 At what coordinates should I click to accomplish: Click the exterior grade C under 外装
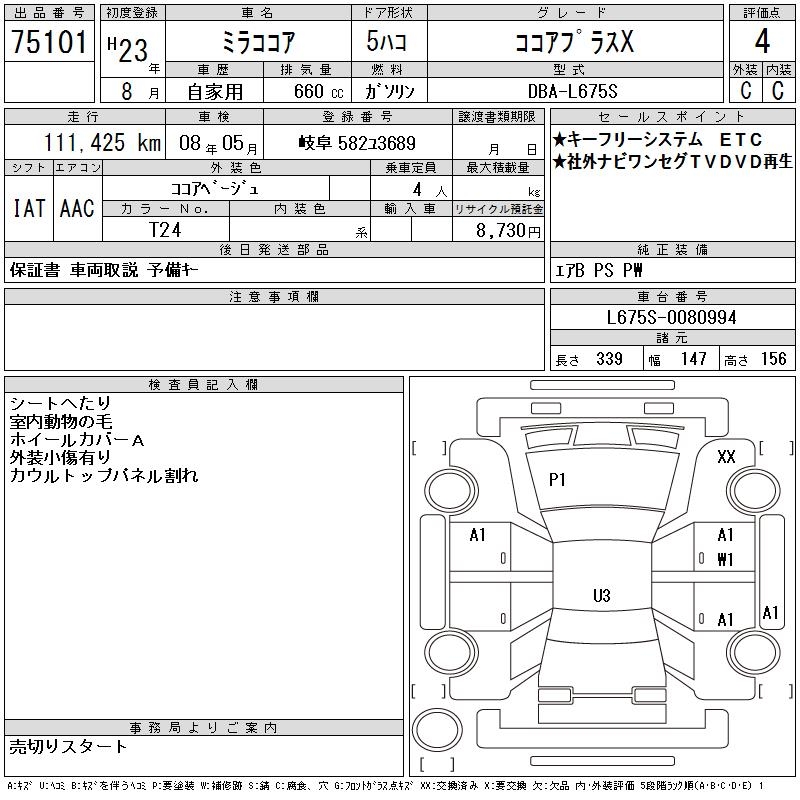[745, 90]
